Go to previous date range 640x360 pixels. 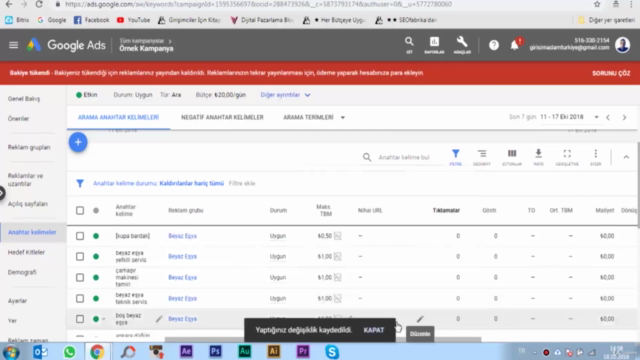tap(608, 118)
